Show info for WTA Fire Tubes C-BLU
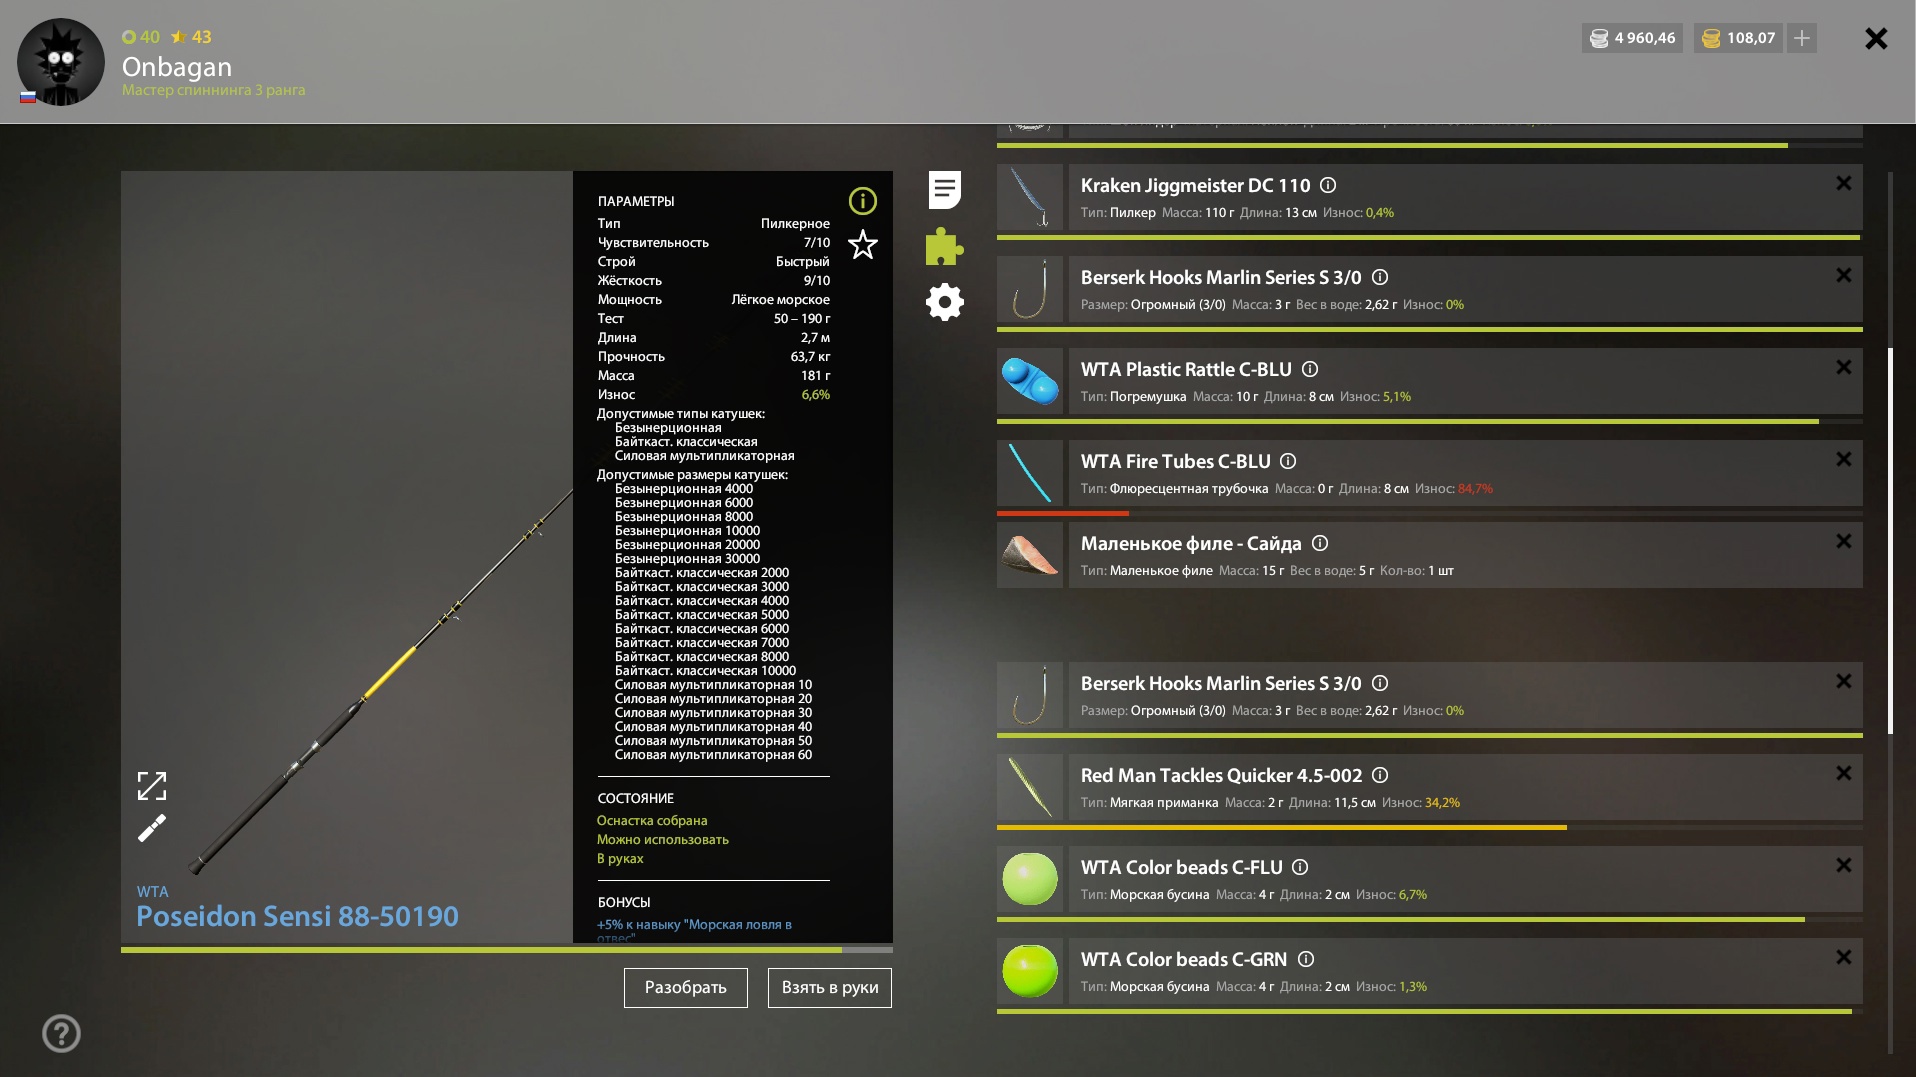 click(1288, 461)
